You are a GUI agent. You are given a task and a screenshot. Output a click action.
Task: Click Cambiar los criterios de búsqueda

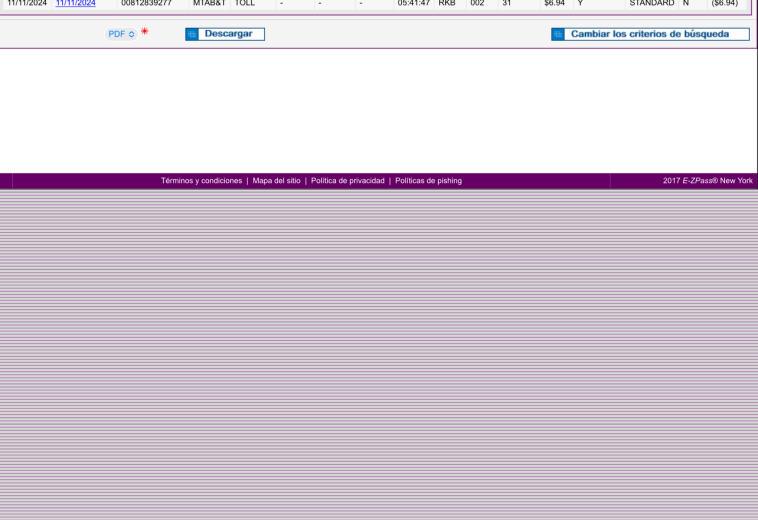(x=650, y=34)
